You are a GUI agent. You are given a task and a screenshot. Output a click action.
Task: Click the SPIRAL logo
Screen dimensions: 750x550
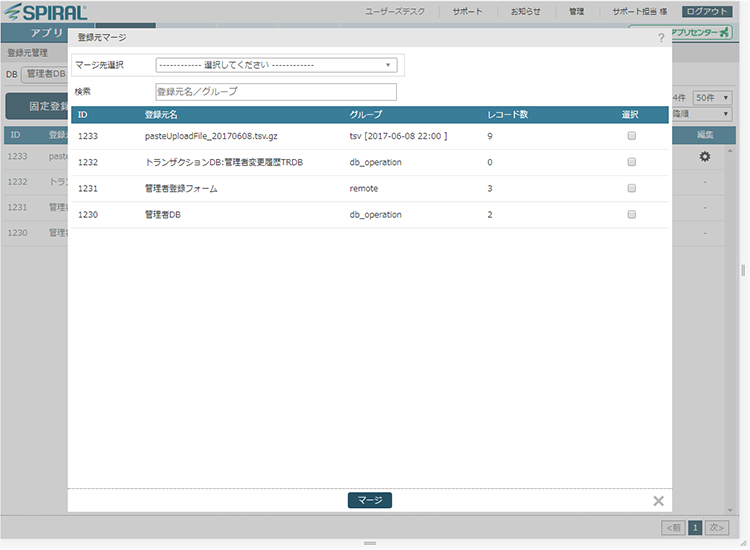(46, 12)
